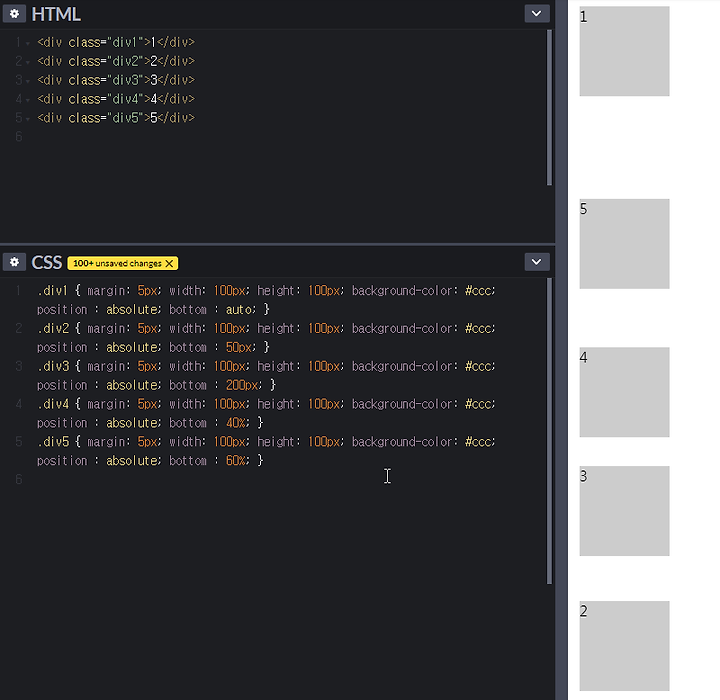Click the div1 HTML code line

pos(116,42)
